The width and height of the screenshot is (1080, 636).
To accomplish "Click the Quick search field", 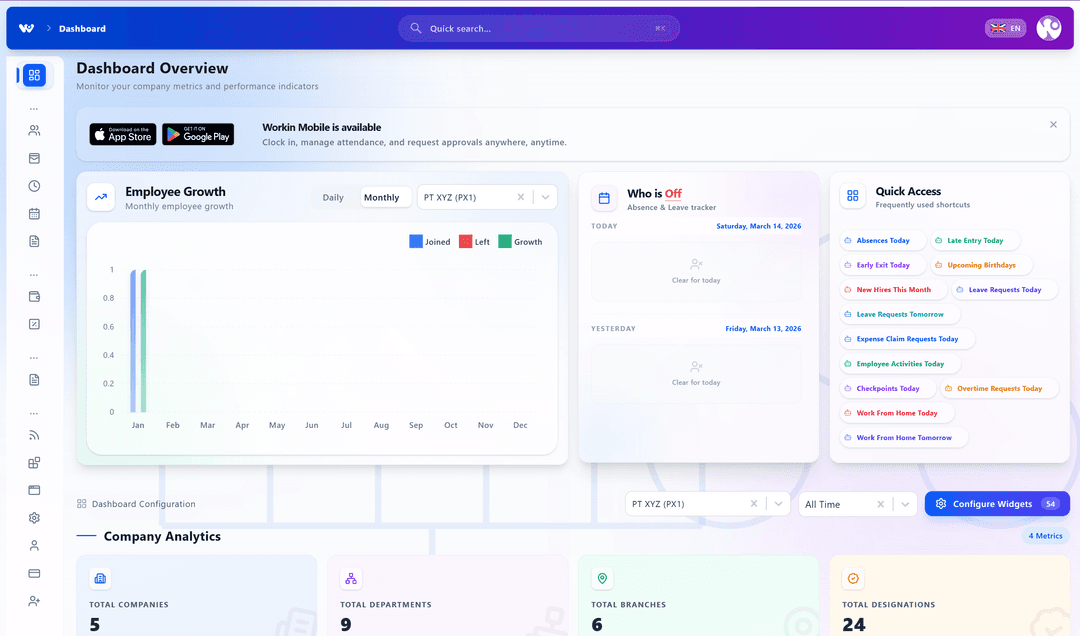I will (537, 28).
